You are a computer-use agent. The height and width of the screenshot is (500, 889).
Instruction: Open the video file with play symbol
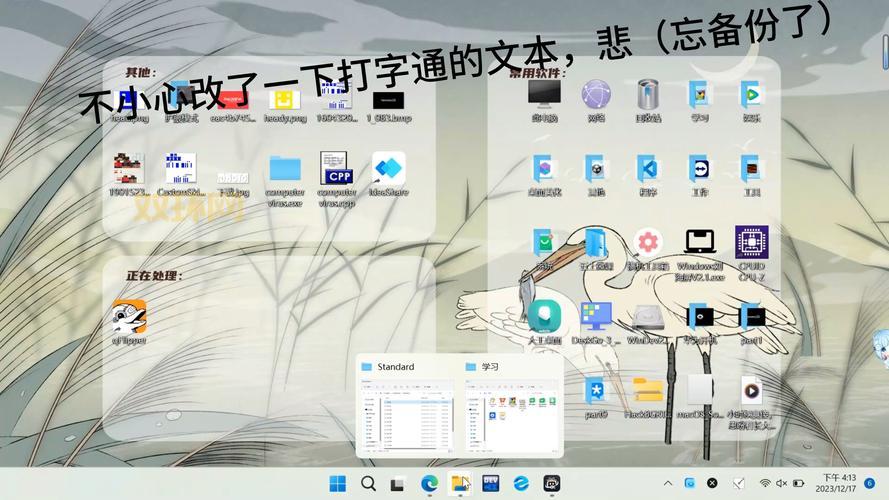(752, 390)
